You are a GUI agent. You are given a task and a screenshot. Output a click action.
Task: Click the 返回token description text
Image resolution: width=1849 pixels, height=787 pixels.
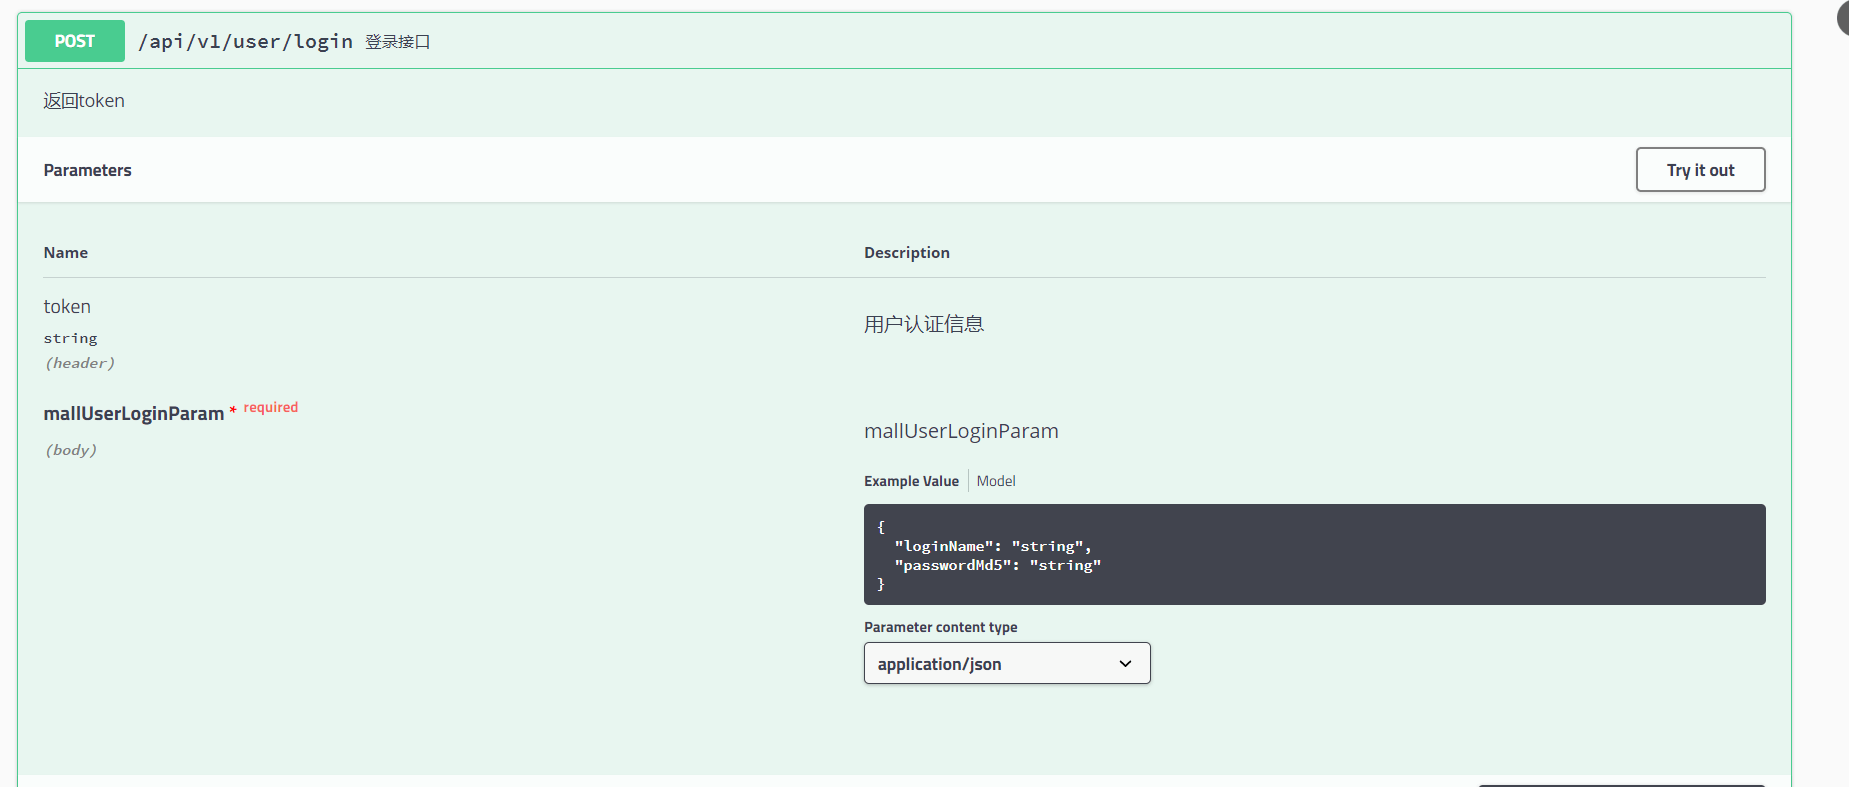[x=84, y=101]
